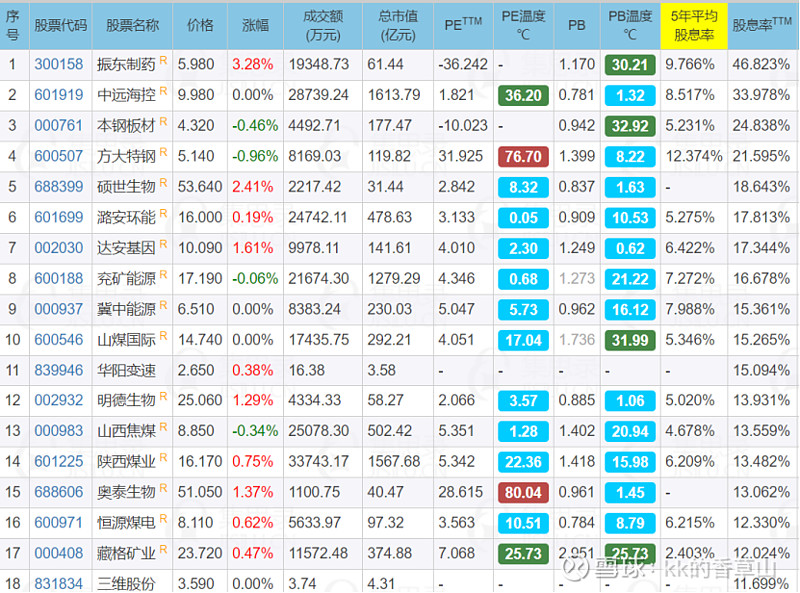Sort by PE温度 column header

pyautogui.click(x=523, y=26)
